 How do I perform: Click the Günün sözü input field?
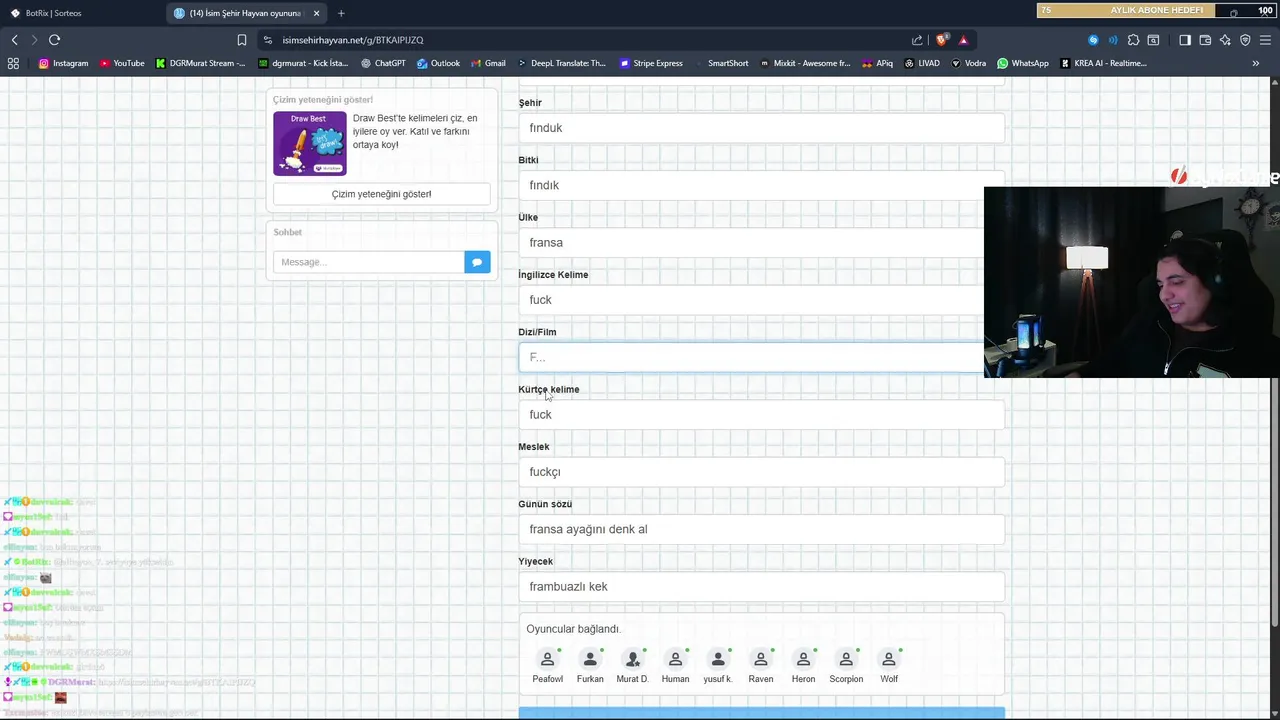pyautogui.click(x=761, y=529)
